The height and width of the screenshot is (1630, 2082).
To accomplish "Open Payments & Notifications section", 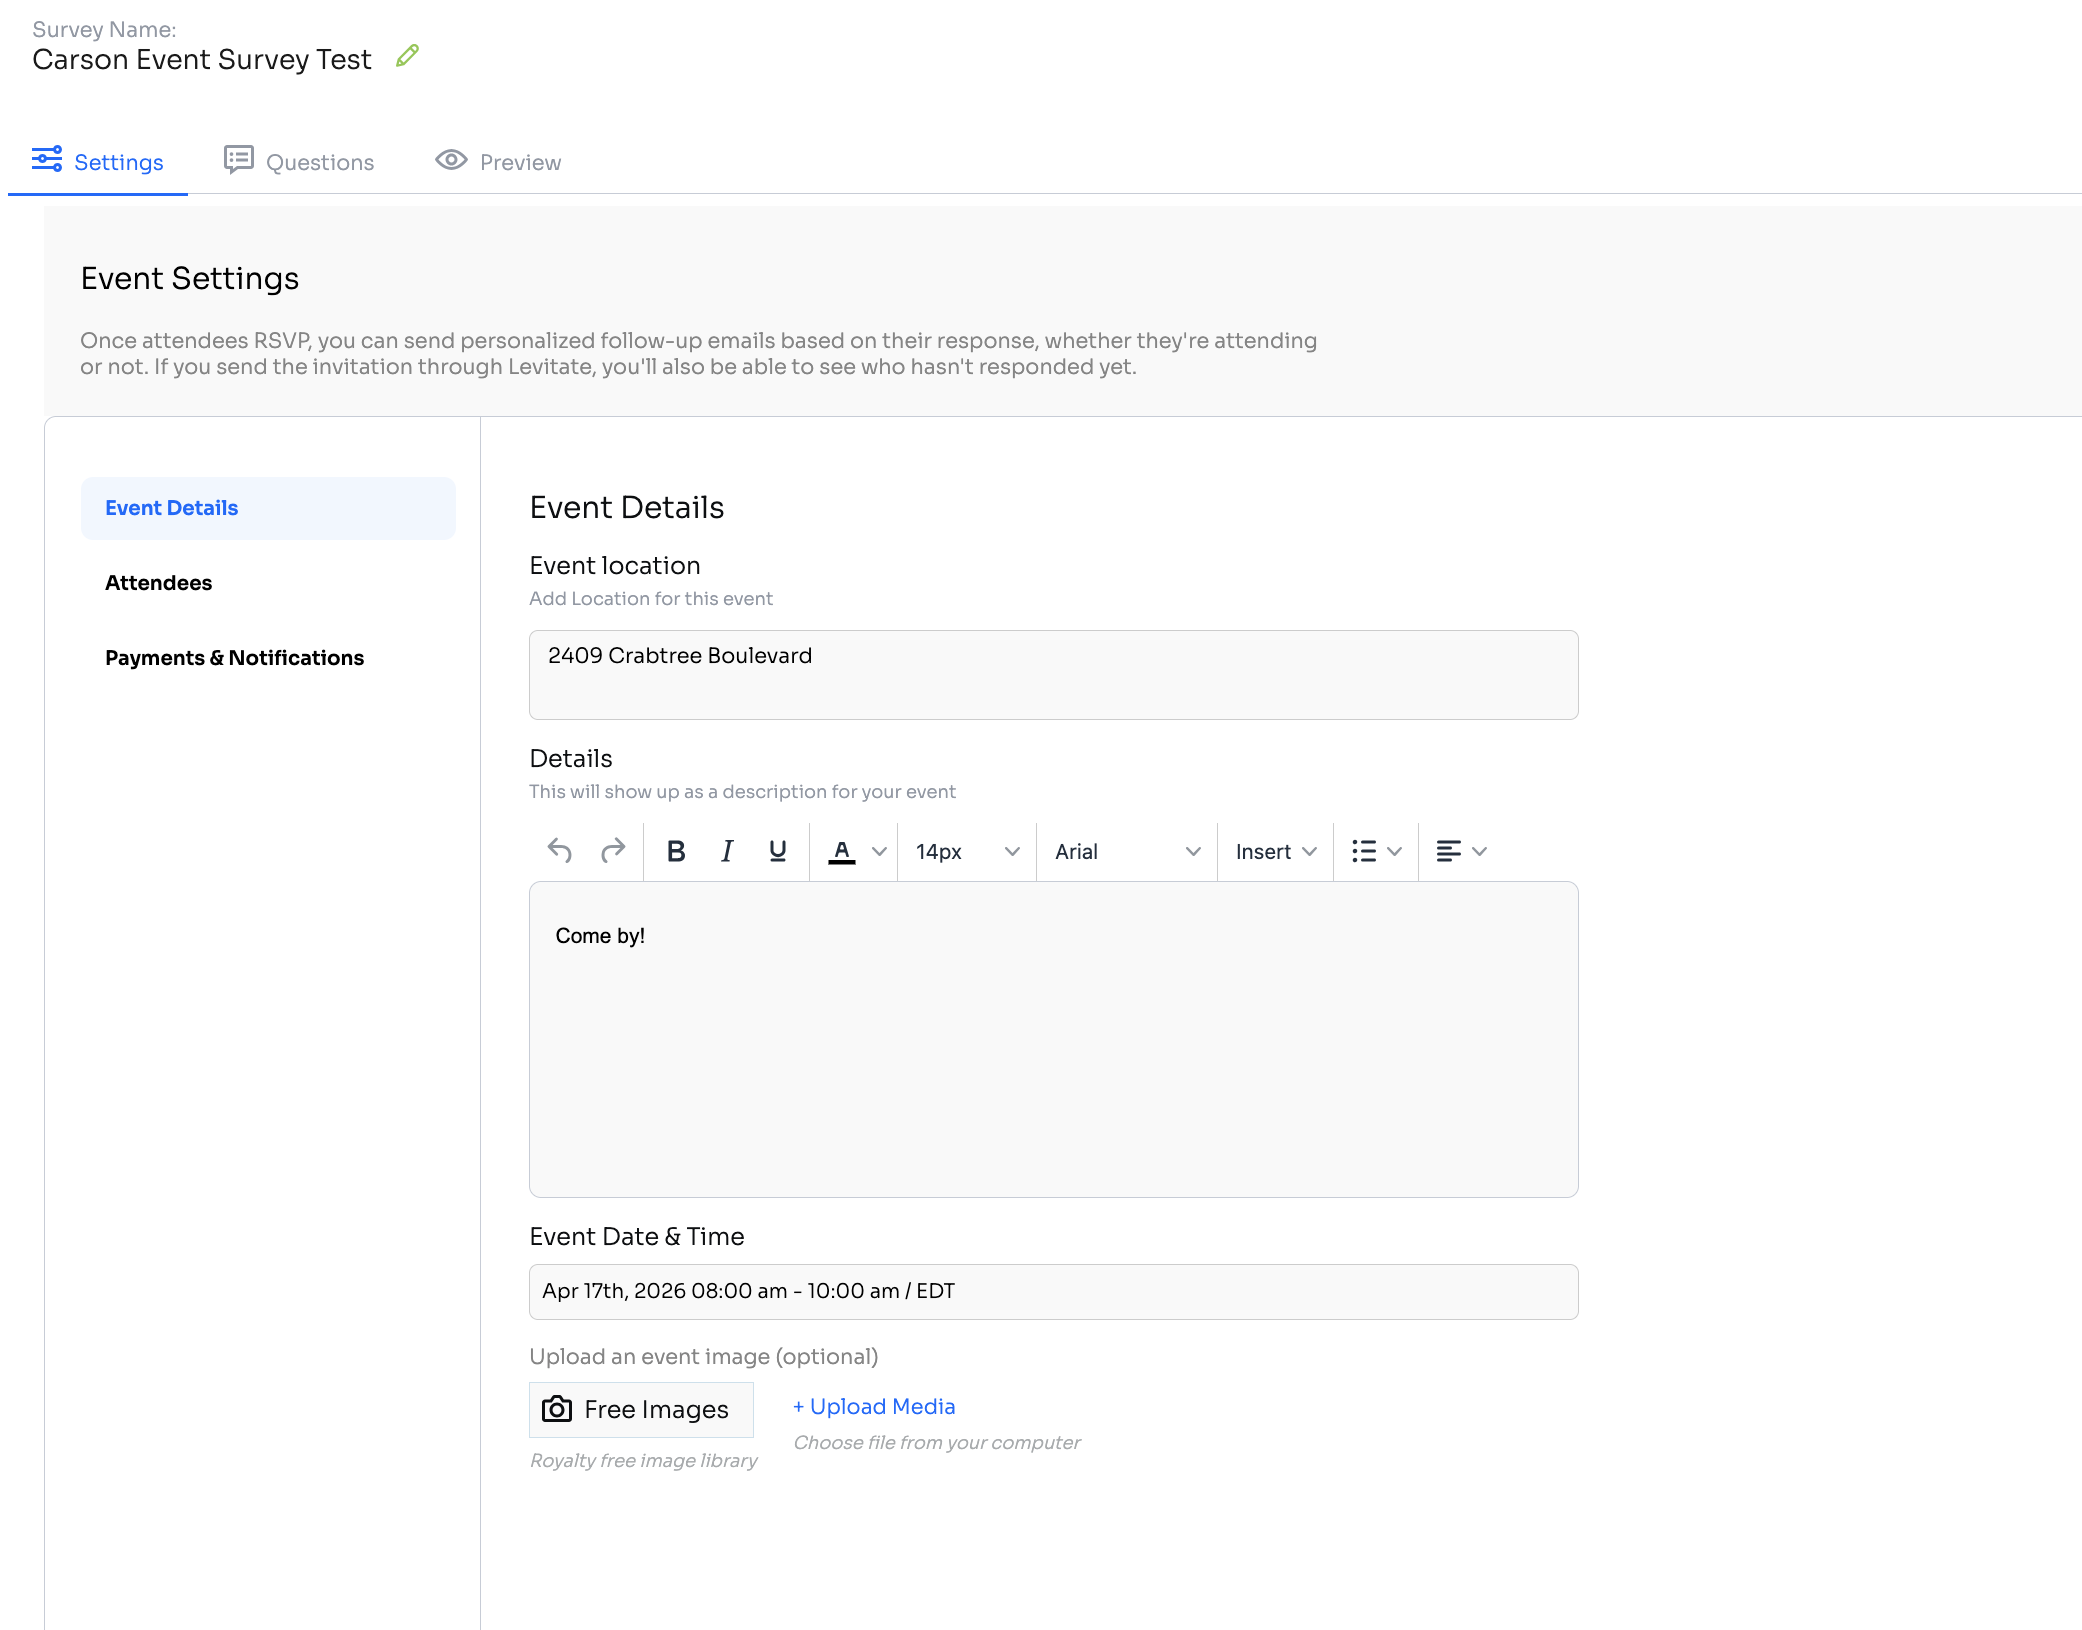I will point(235,658).
